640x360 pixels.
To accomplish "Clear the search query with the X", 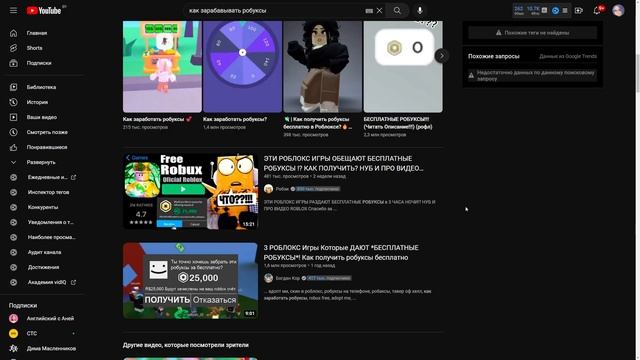I will coord(380,11).
